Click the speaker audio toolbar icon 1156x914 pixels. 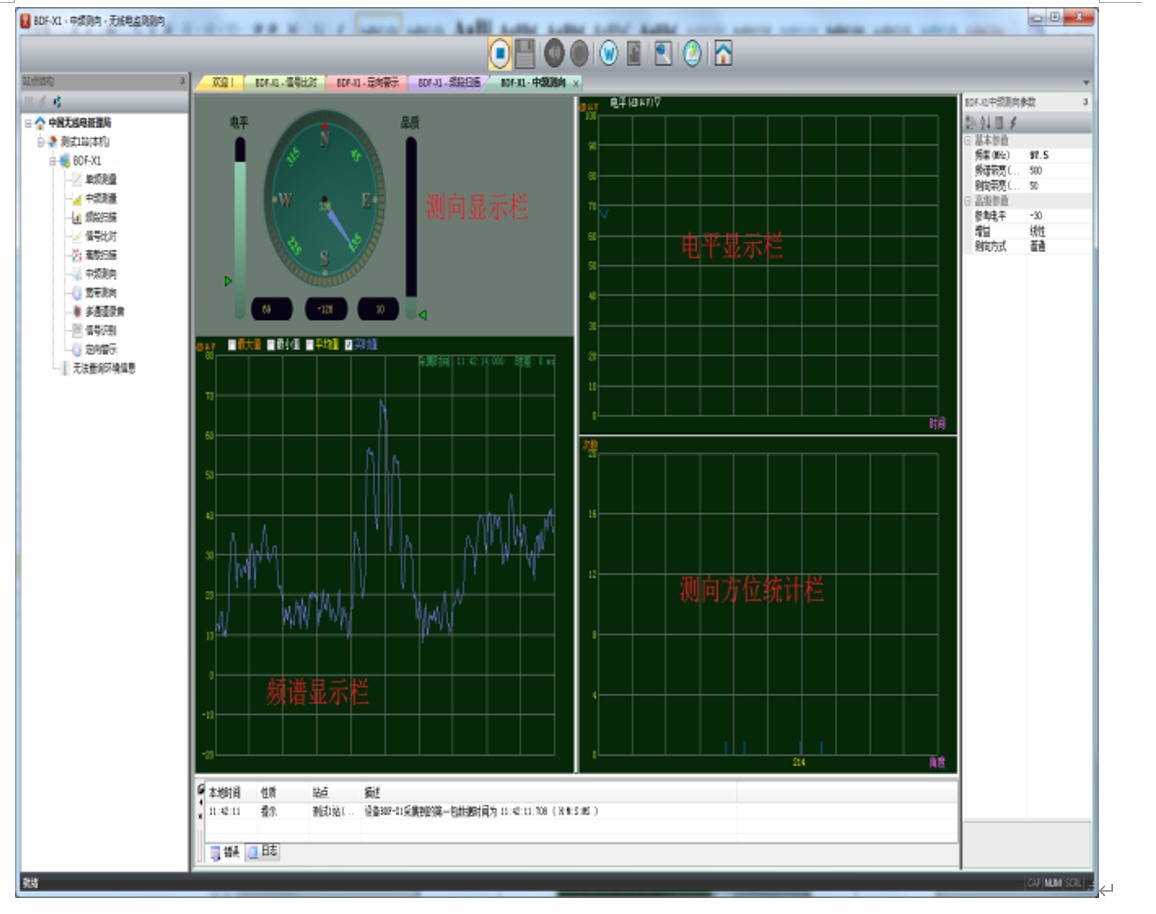[x=554, y=53]
